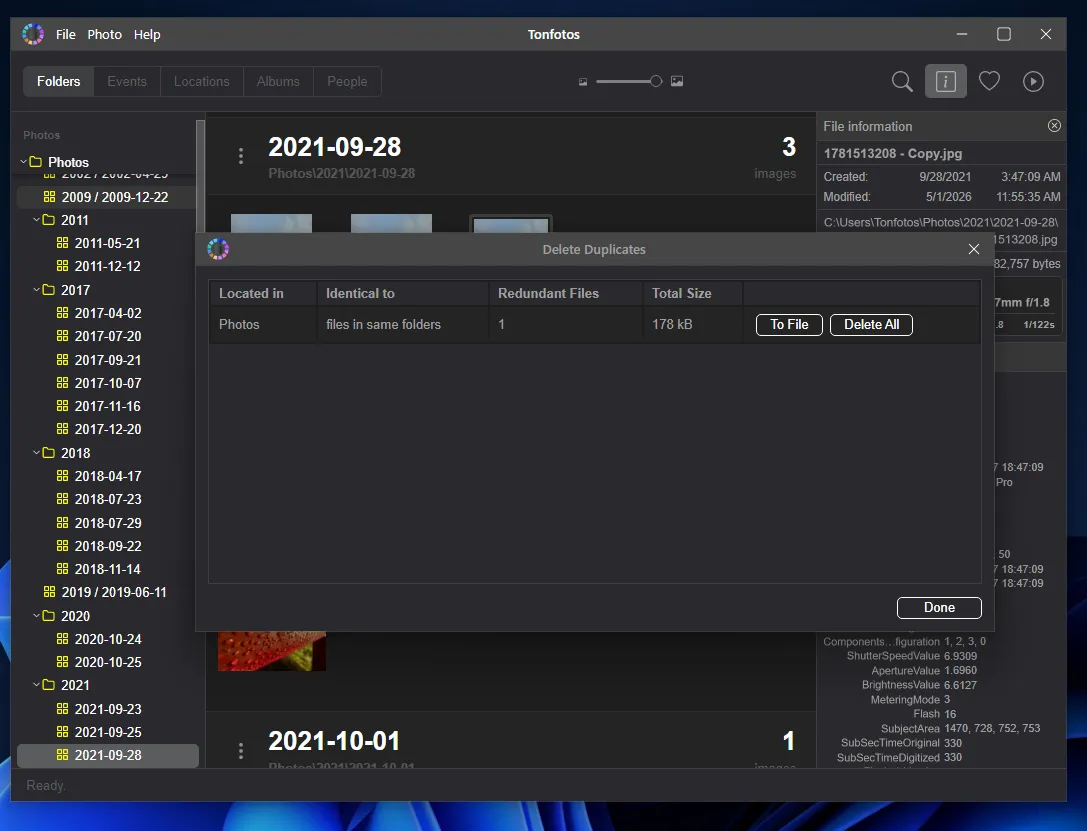Select the 2017-12-20 folder

click(107, 429)
